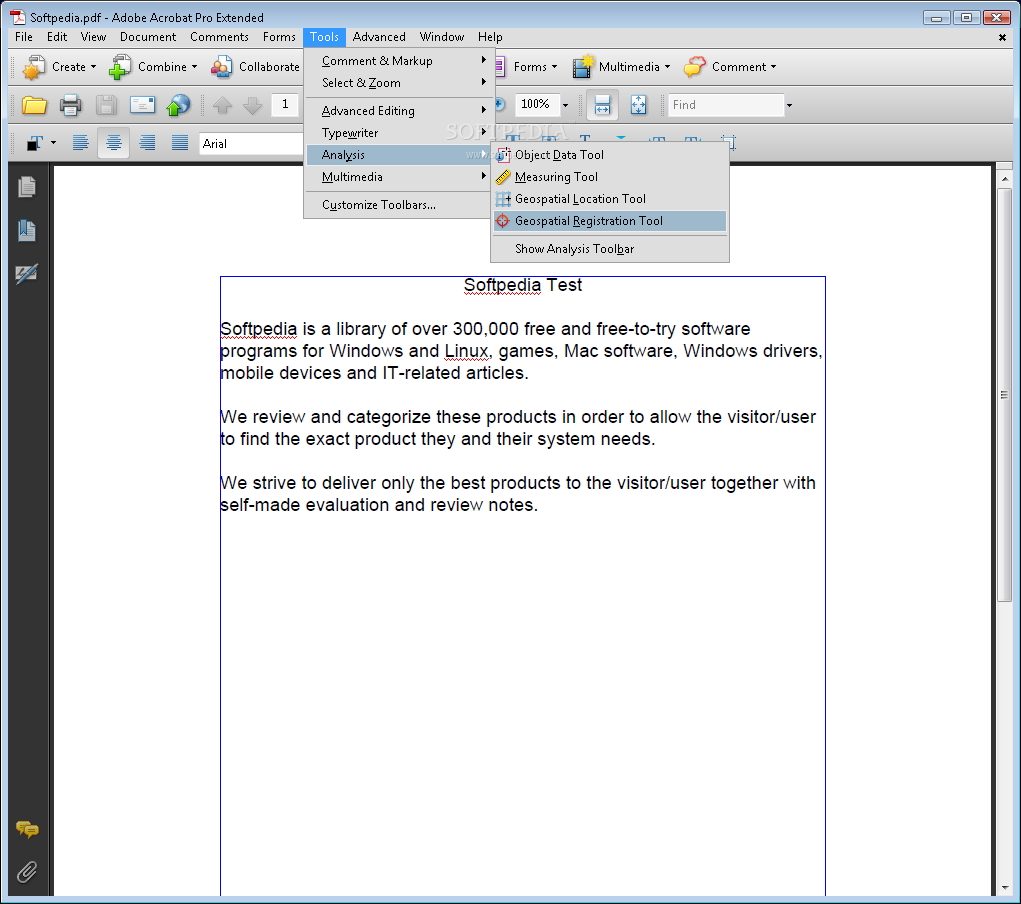Click the scrollbar down arrow
This screenshot has width=1021, height=904.
tap(1005, 887)
